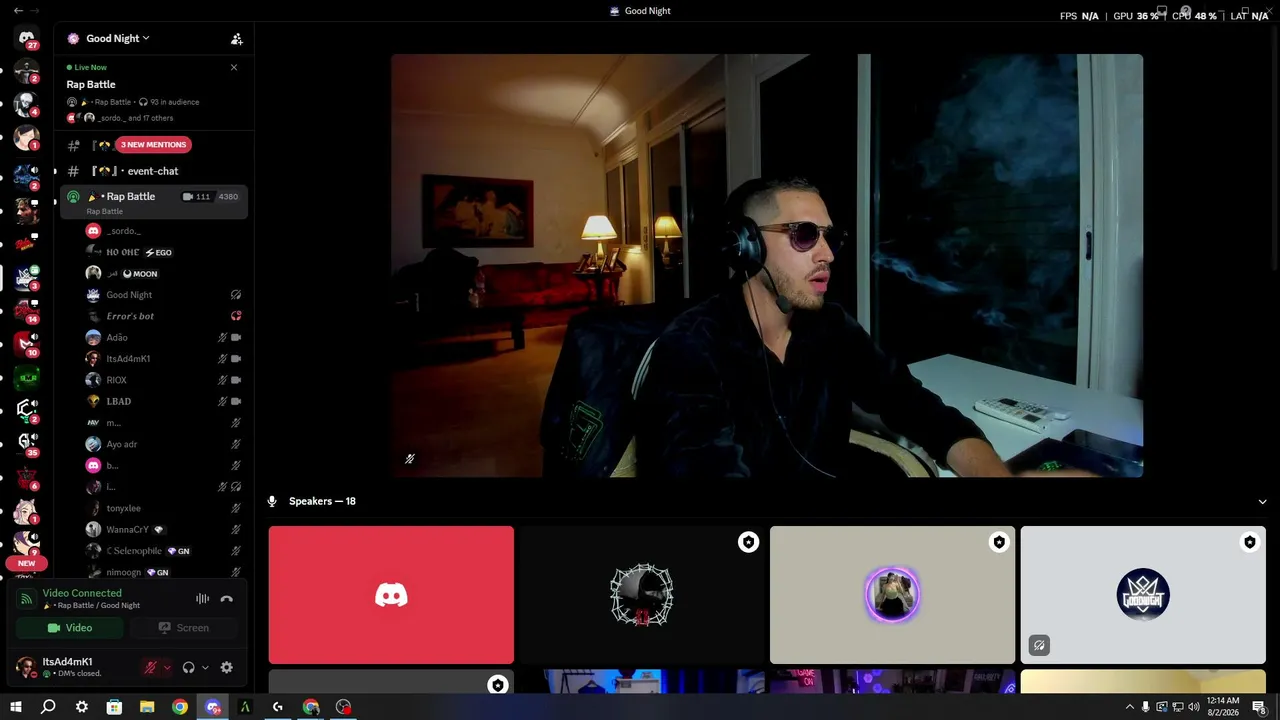Viewport: 1280px width, 720px height.
Task: Click deafened icon on Goodnight logo tile
Action: [1039, 645]
